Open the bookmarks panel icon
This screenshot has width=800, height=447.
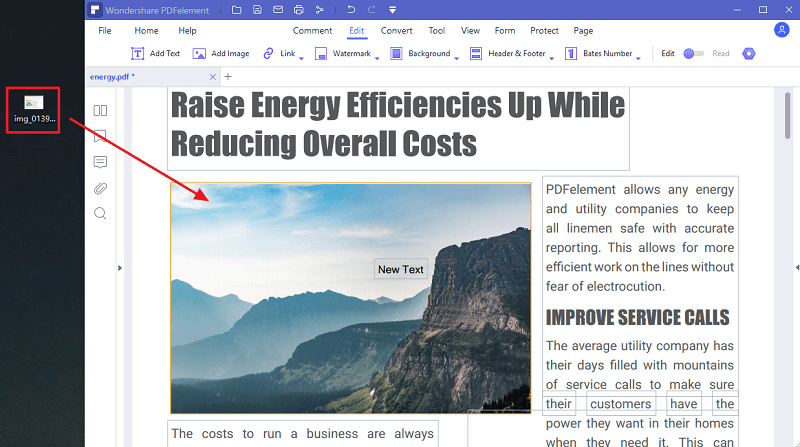pos(101,136)
